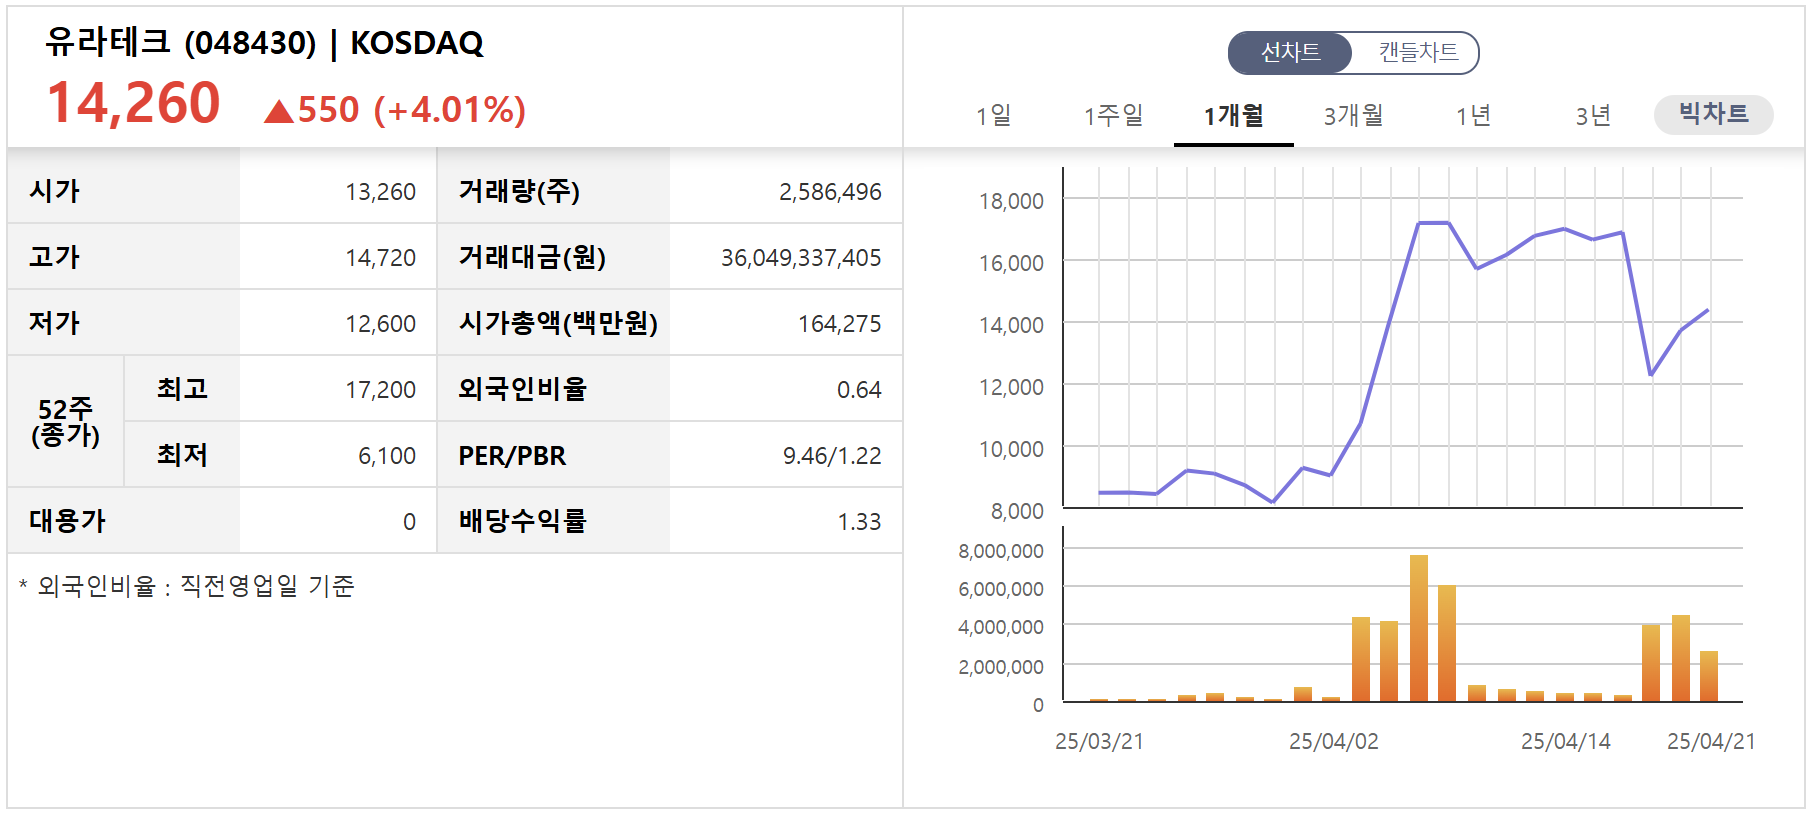Click the 거래량(주) label cell
This screenshot has width=1812, height=819.
point(554,190)
